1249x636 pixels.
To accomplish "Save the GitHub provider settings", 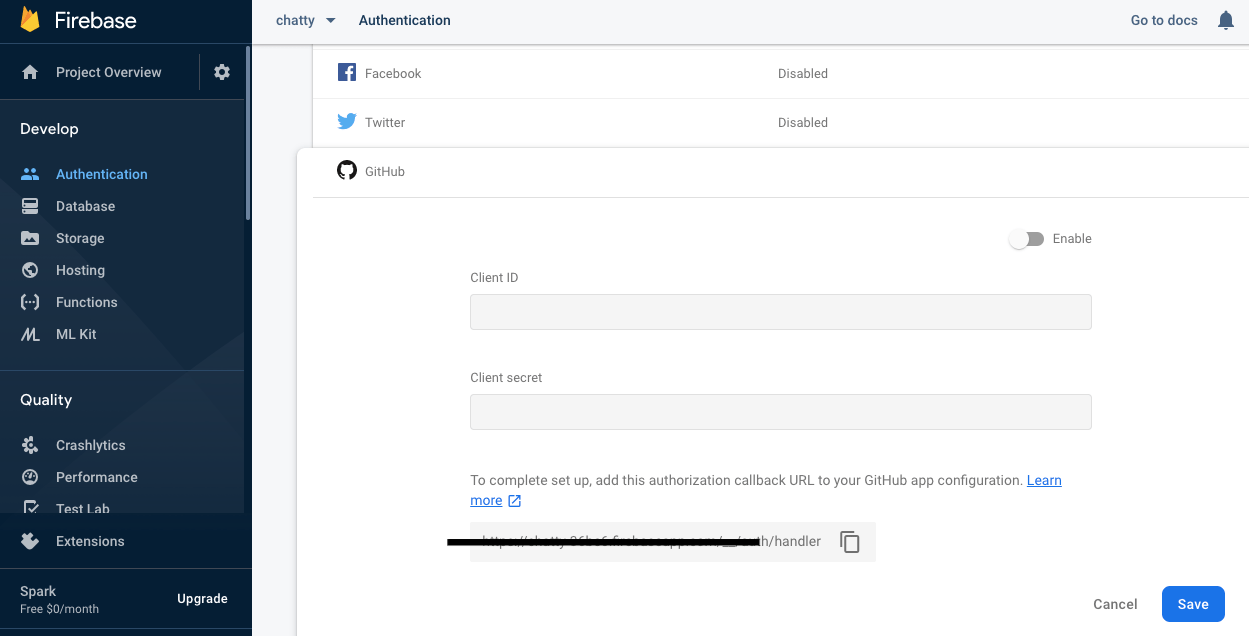I will (1193, 604).
